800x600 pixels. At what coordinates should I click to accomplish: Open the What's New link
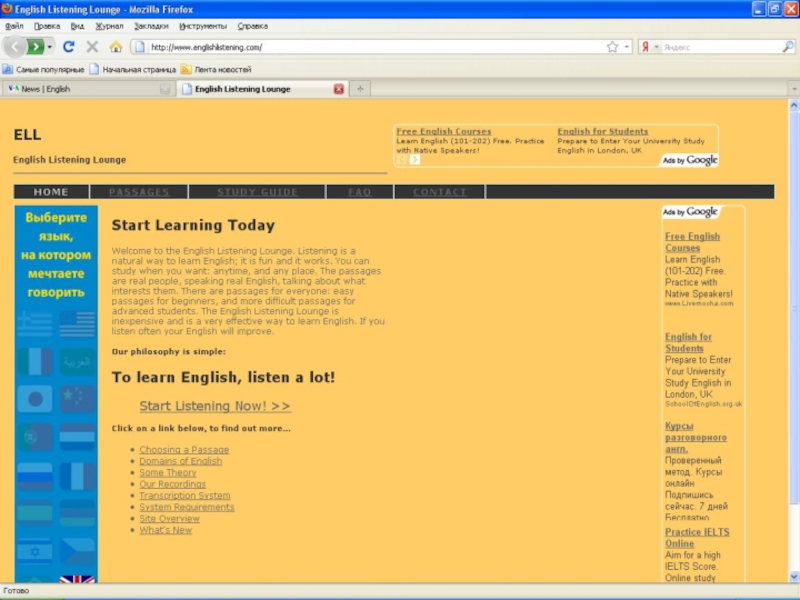click(165, 530)
